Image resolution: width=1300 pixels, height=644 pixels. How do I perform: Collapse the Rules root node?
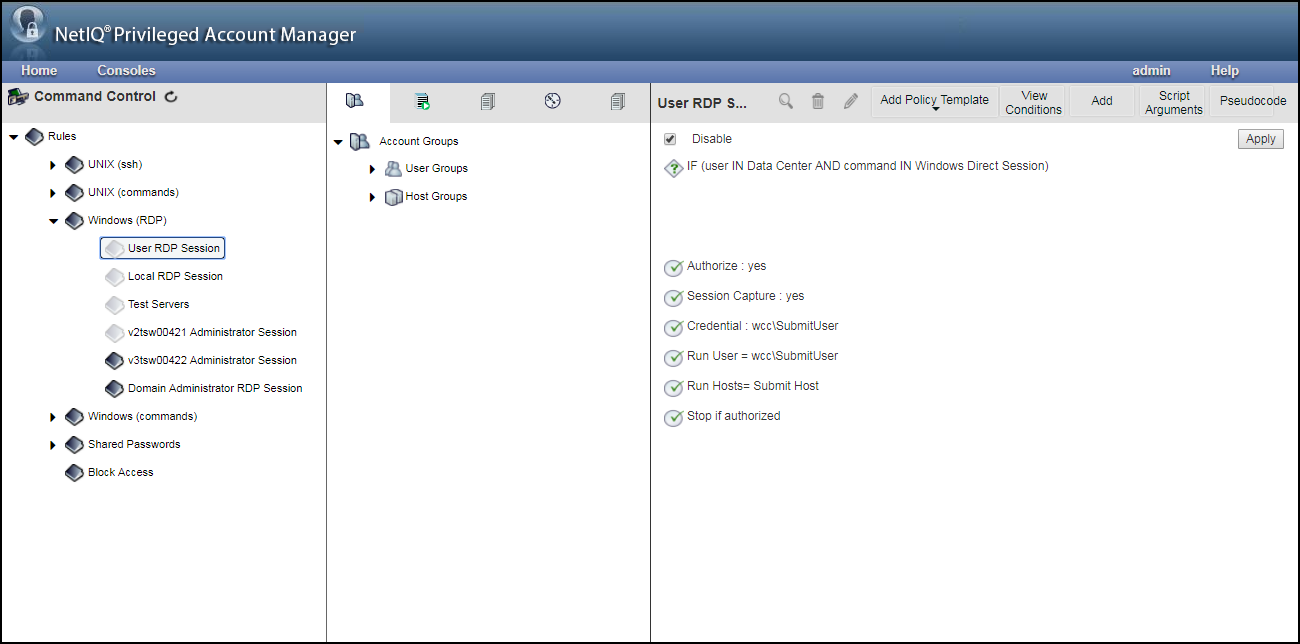(14, 136)
